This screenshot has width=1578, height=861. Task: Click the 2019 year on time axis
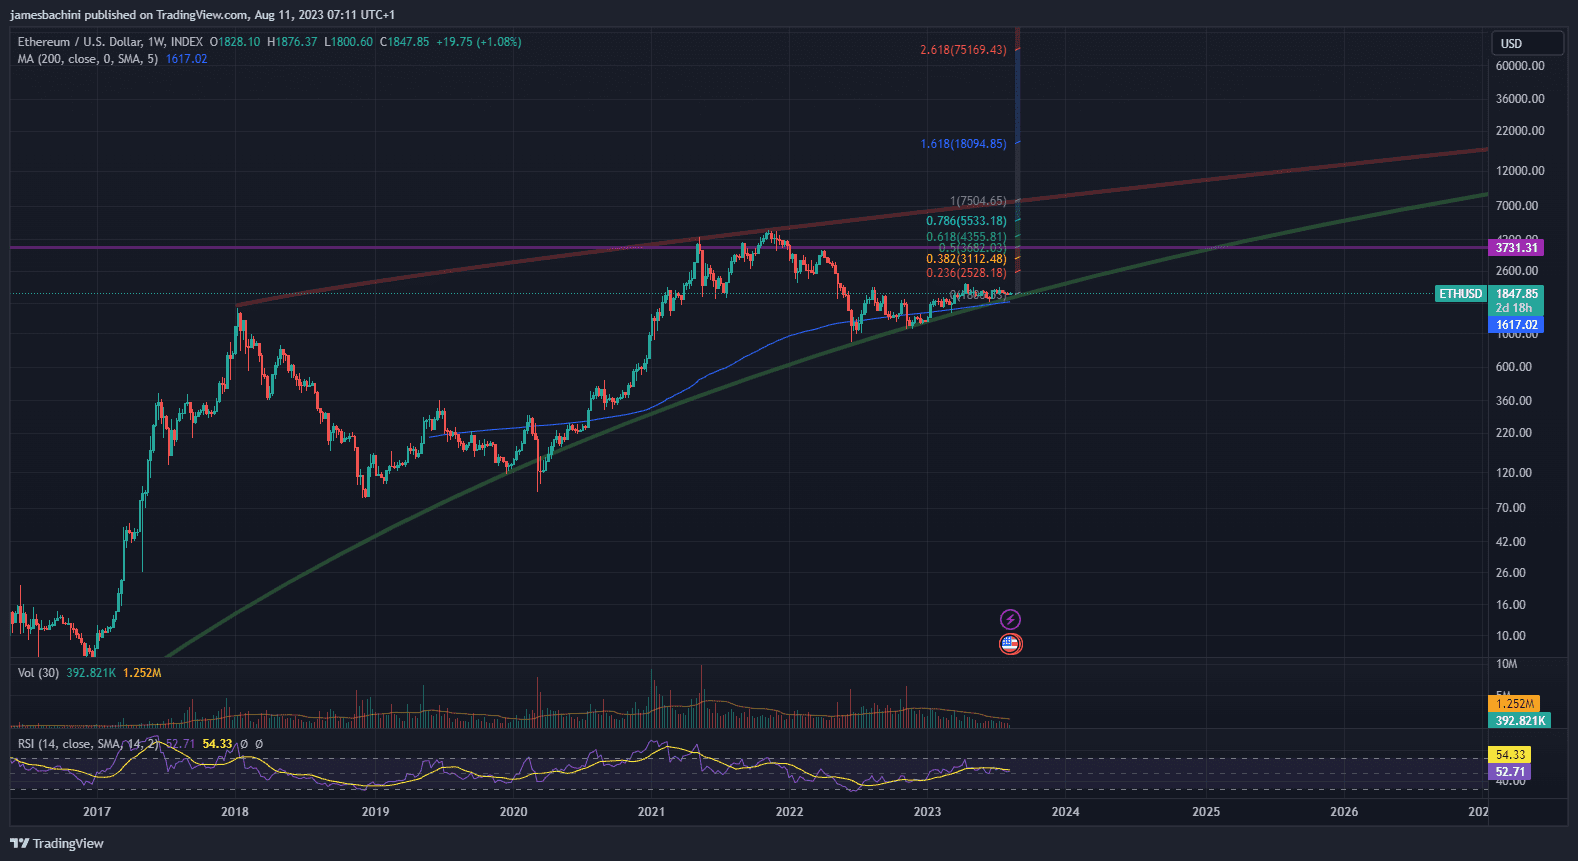(x=375, y=812)
